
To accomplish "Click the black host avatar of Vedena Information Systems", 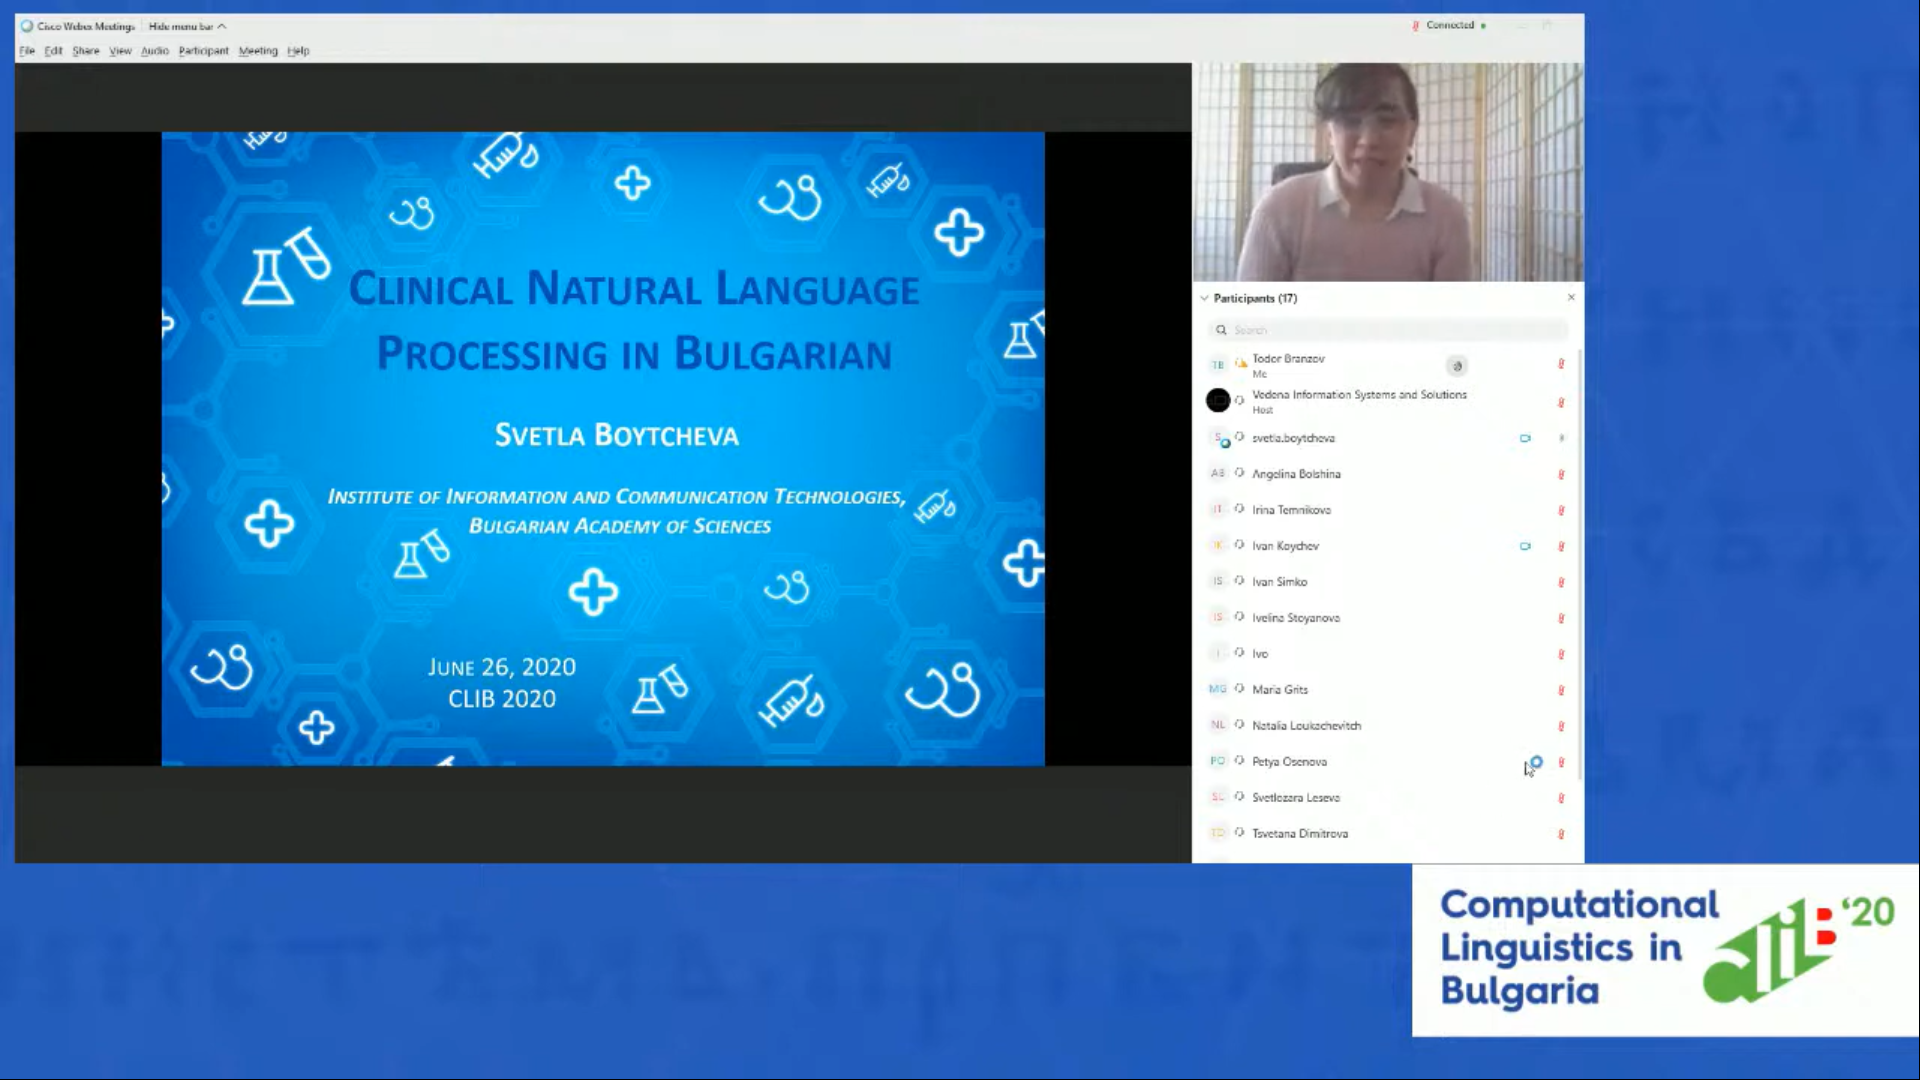I will (1218, 401).
